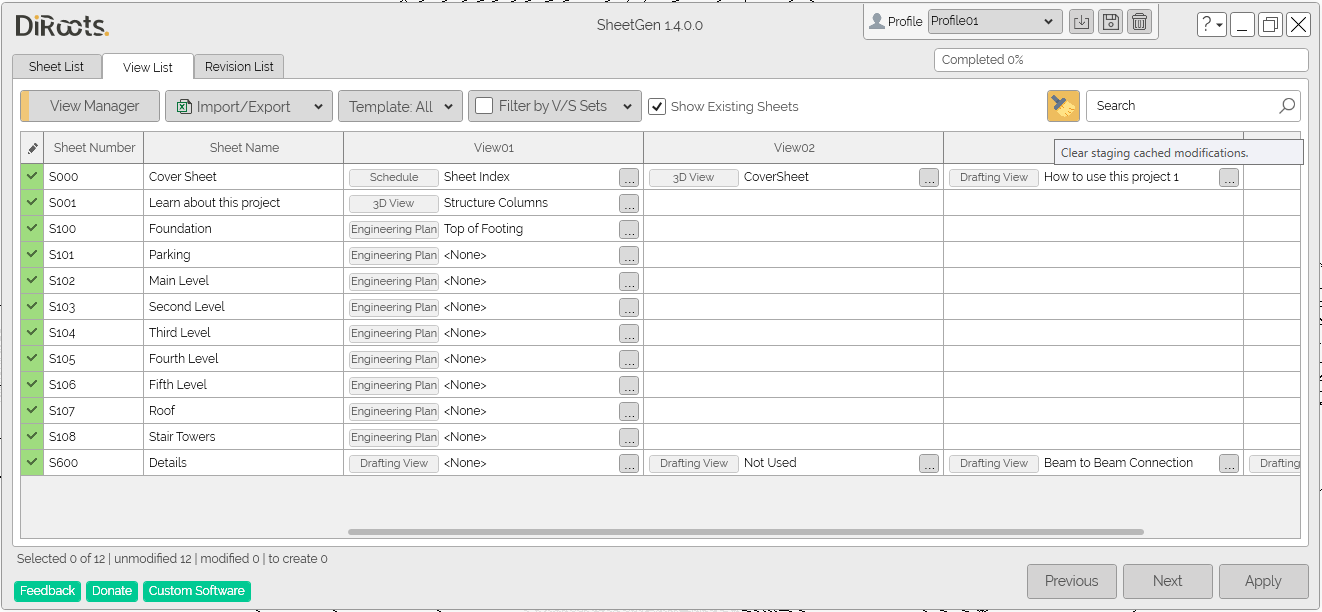This screenshot has width=1322, height=612.
Task: Save the current profile using the floppy disk icon
Action: 1110,21
